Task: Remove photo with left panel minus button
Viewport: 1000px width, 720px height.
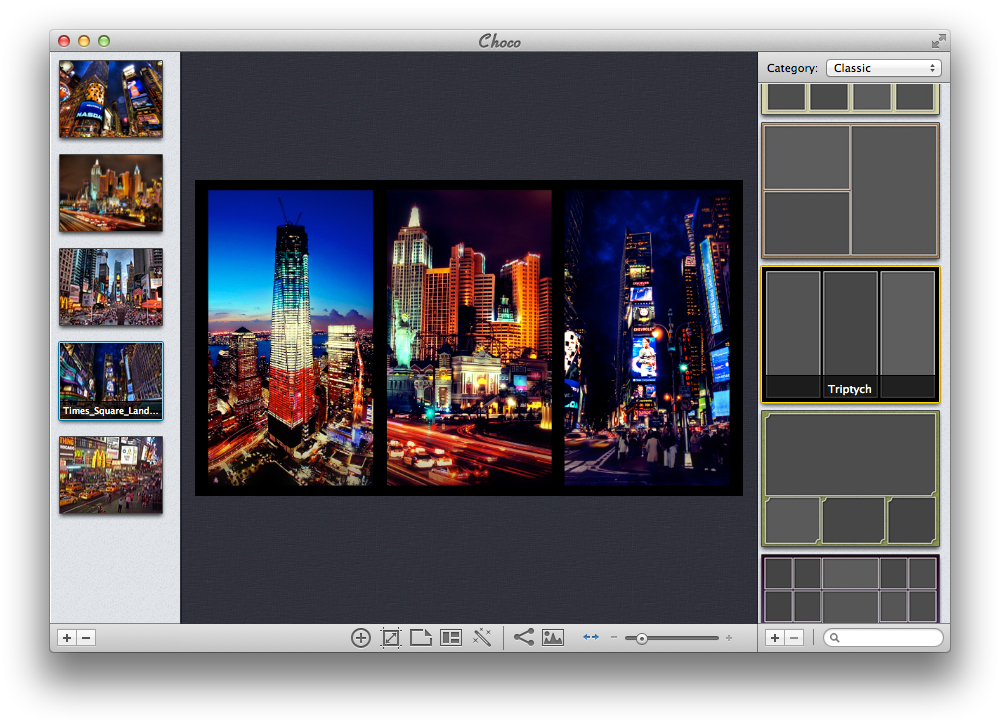Action: pos(86,638)
